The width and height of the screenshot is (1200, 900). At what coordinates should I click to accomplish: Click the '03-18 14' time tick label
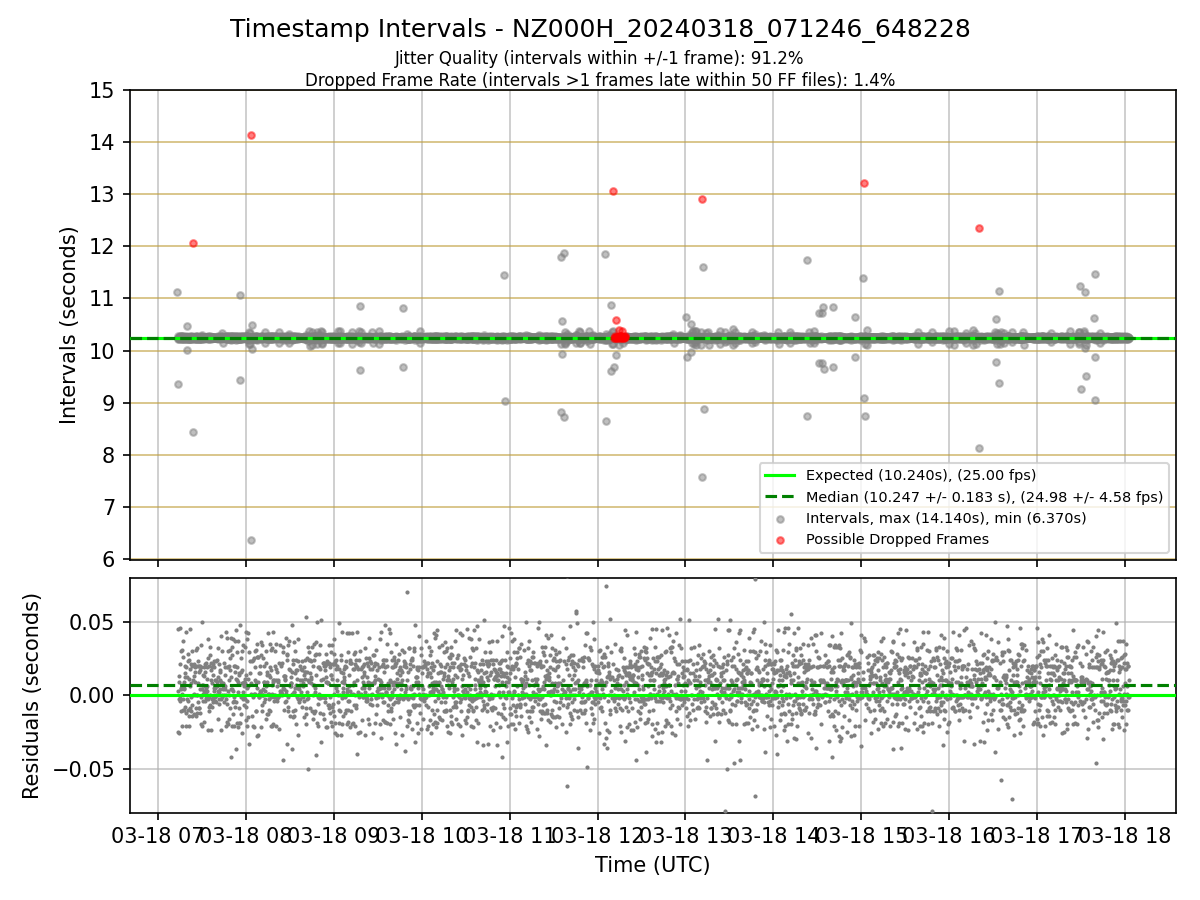pyautogui.click(x=773, y=835)
